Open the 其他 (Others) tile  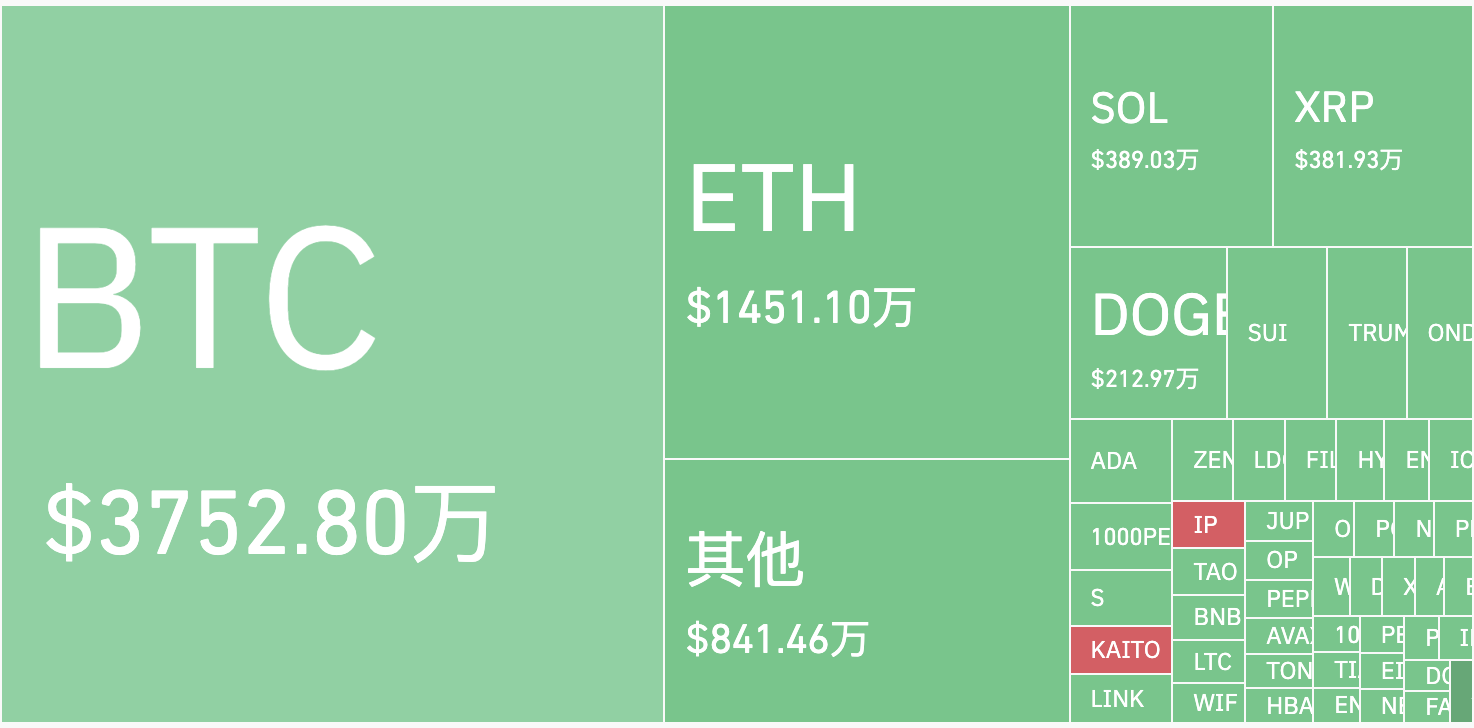867,590
